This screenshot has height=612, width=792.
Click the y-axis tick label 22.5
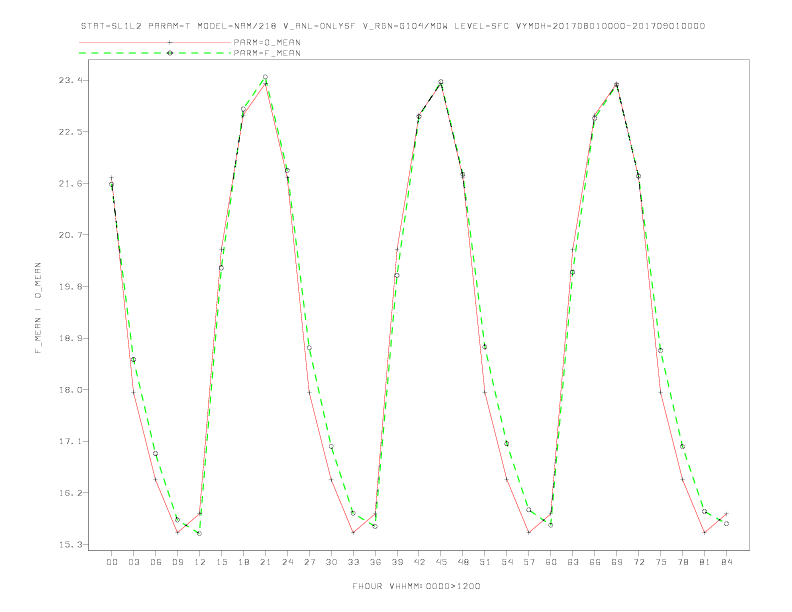(x=71, y=132)
